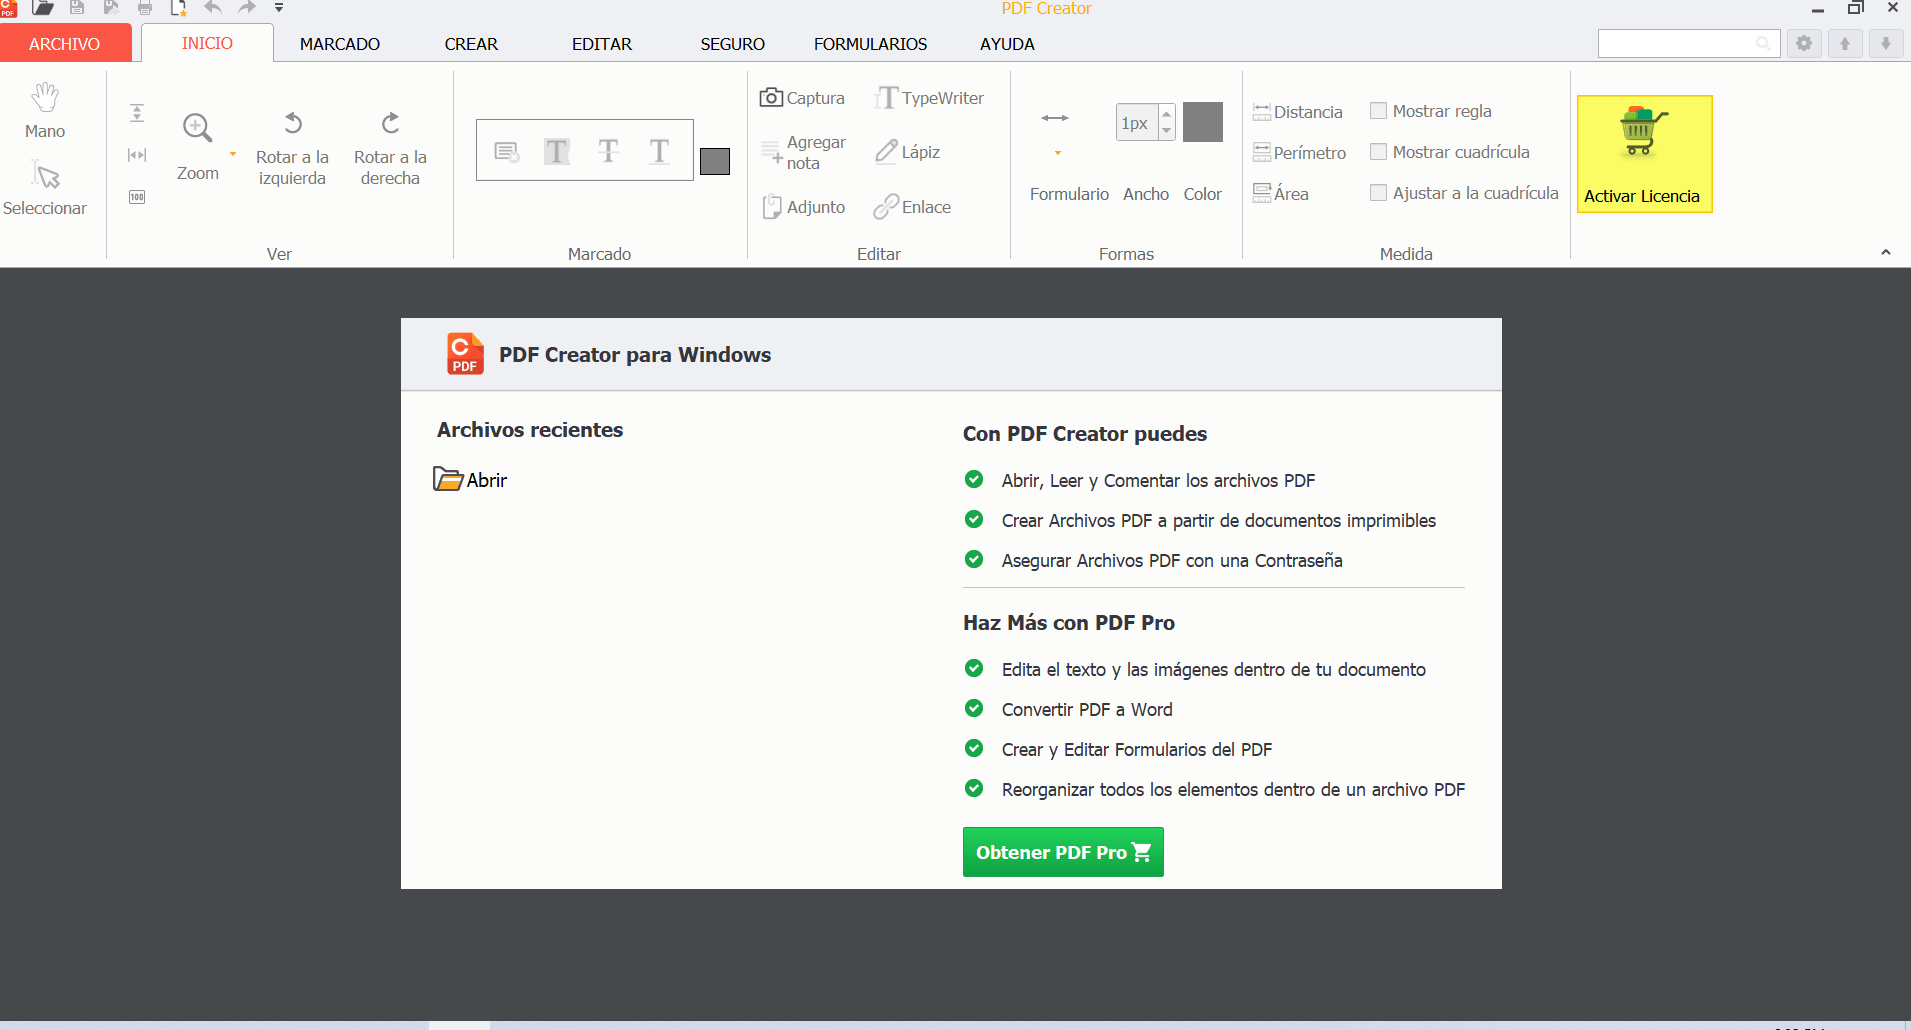Viewport: 1911px width, 1030px height.
Task: Expand the Zoom dropdown arrow
Action: click(233, 154)
